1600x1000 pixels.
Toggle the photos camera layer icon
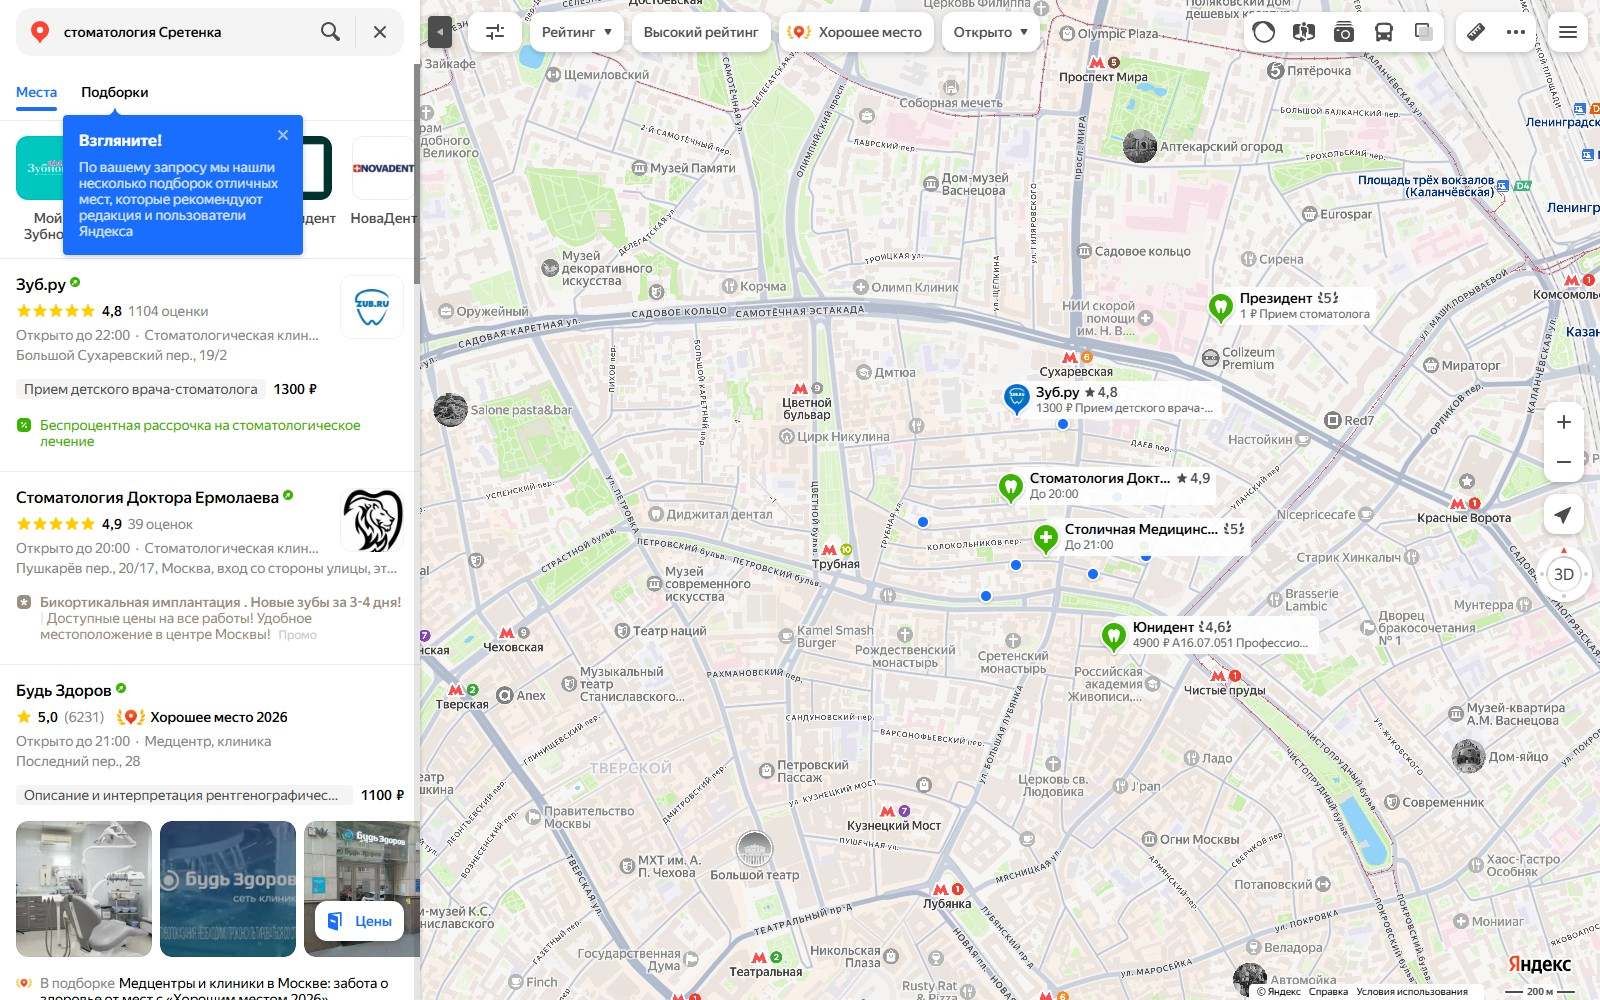click(1344, 32)
